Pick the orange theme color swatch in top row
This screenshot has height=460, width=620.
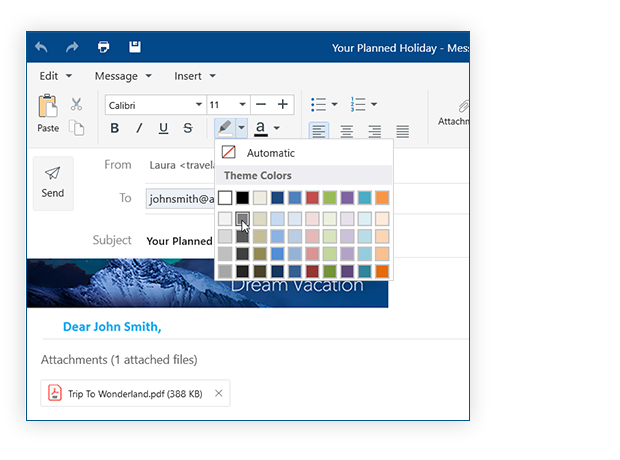pyautogui.click(x=382, y=198)
